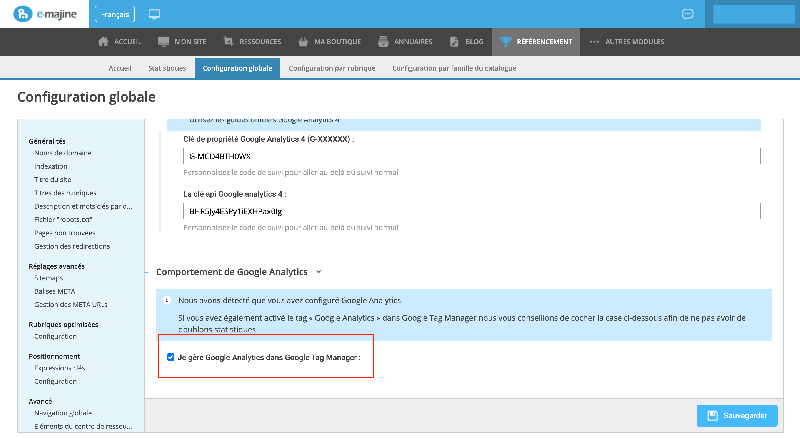Click the floppy disk icon on Sauvegarder
Screen dimensions: 800x438
tap(713, 416)
